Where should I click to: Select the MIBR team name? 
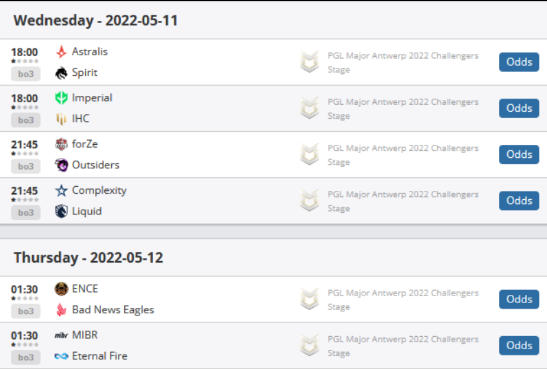(85, 335)
